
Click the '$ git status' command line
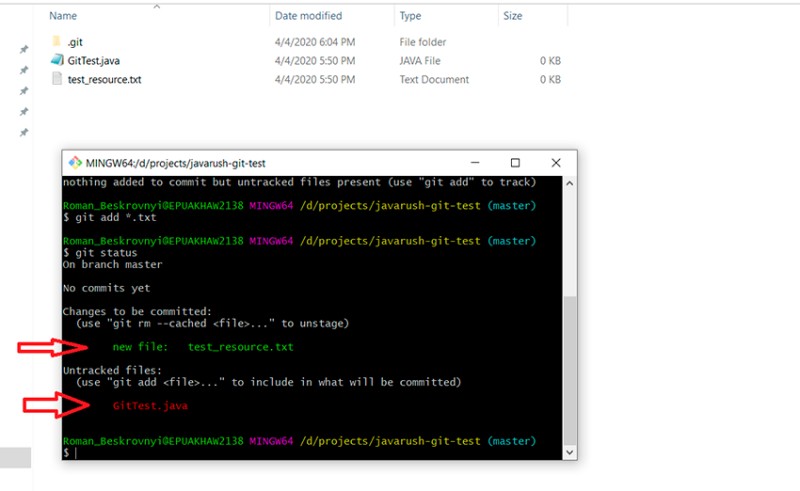tap(100, 253)
